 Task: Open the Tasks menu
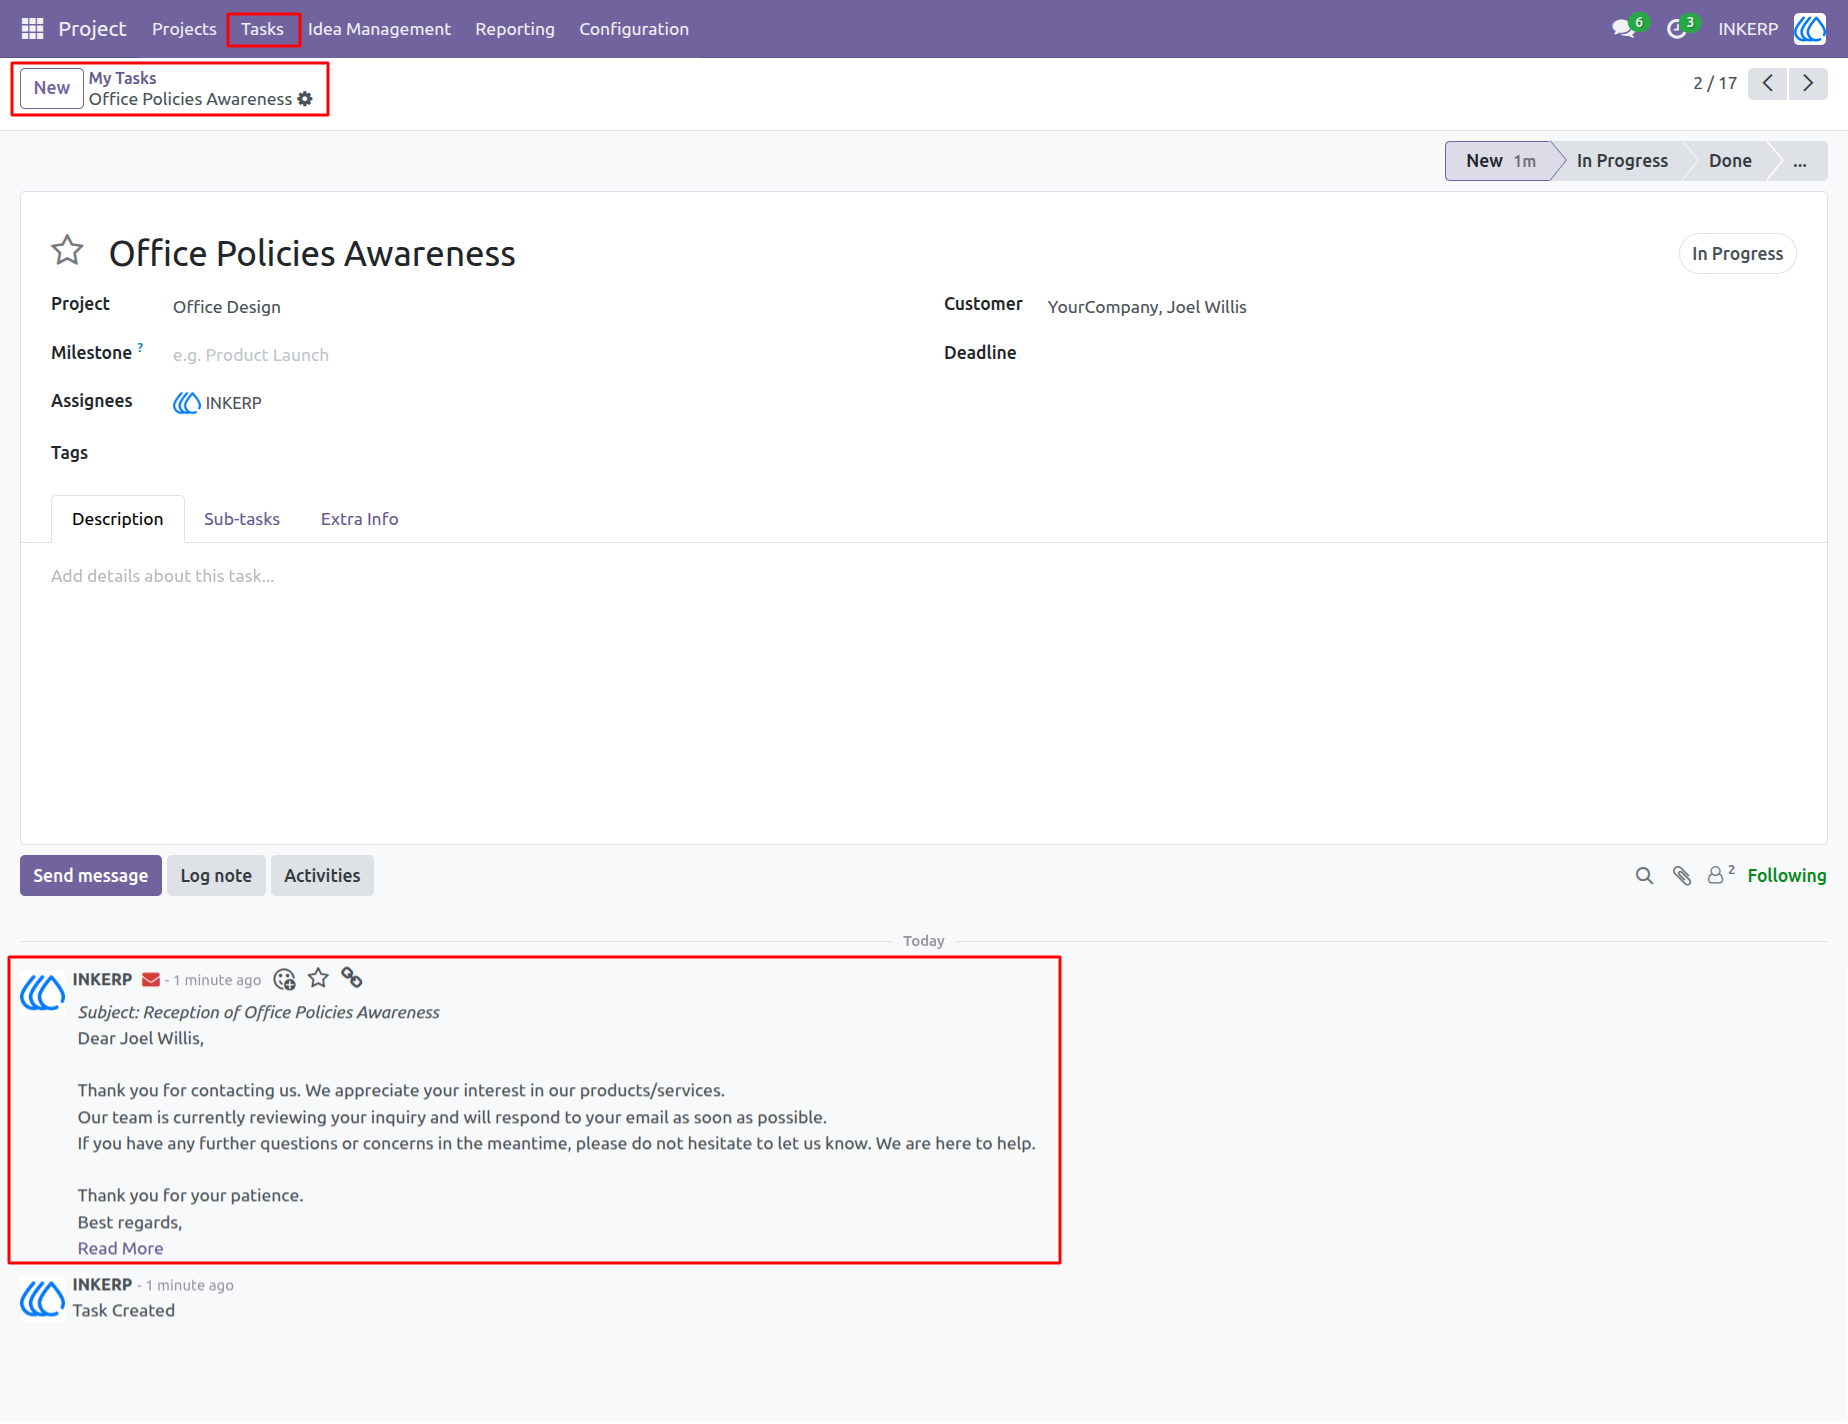(x=262, y=29)
